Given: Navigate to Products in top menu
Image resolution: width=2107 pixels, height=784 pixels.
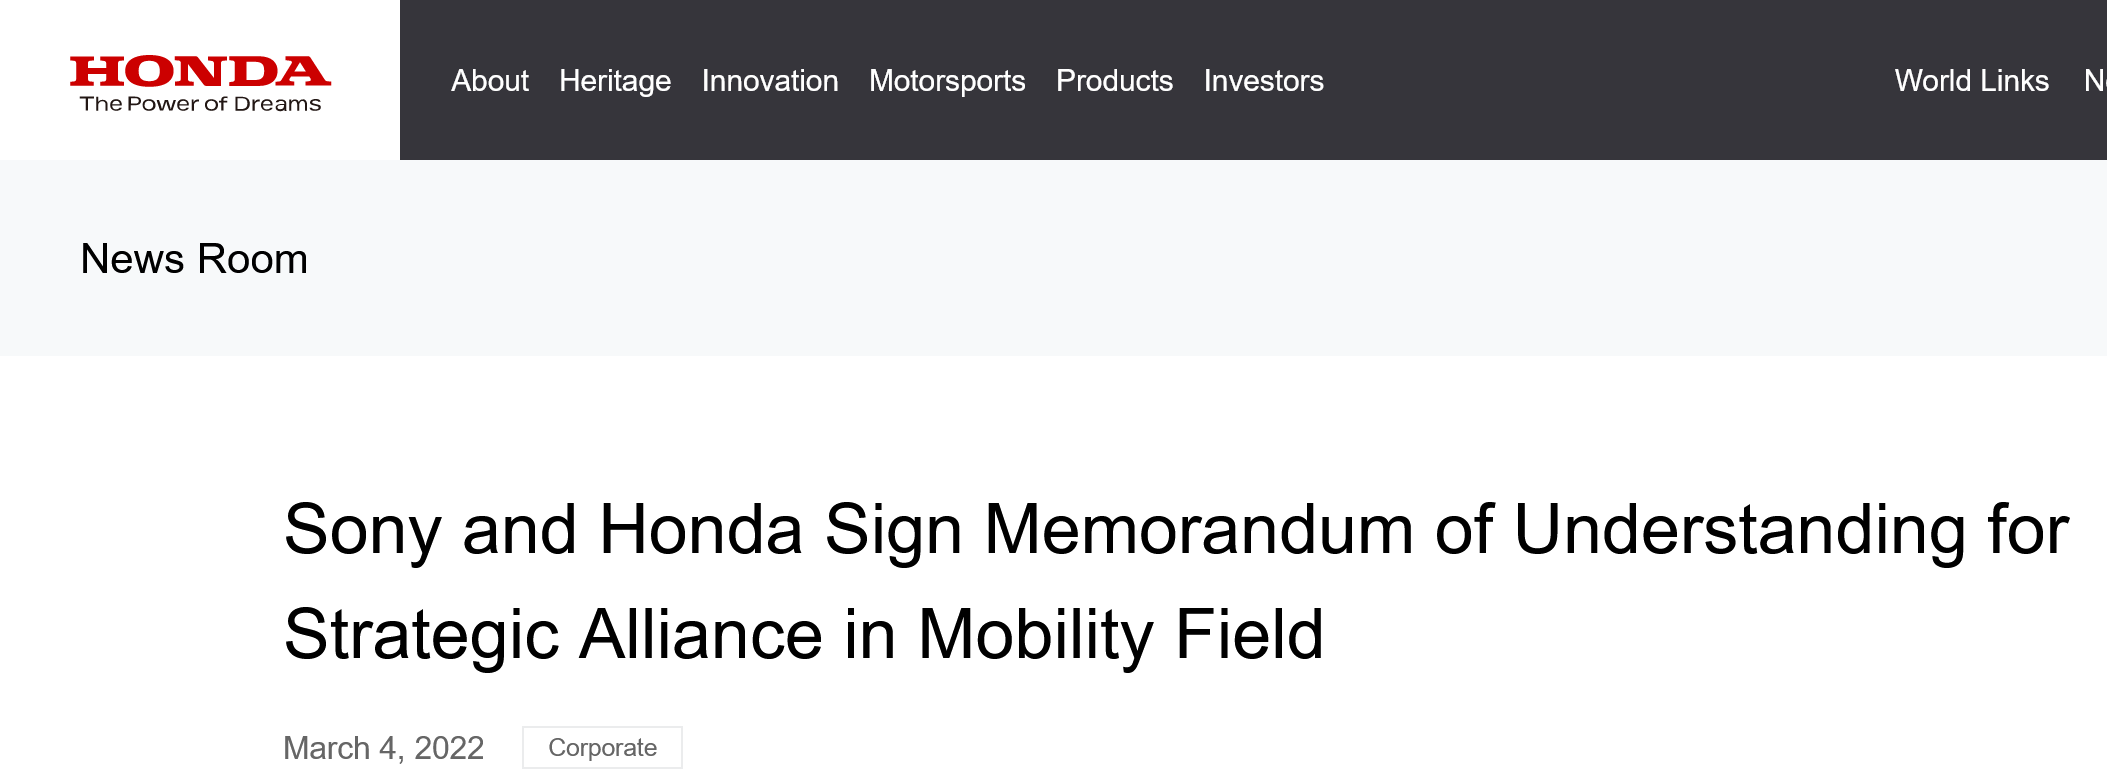Looking at the screenshot, I should (x=1114, y=81).
